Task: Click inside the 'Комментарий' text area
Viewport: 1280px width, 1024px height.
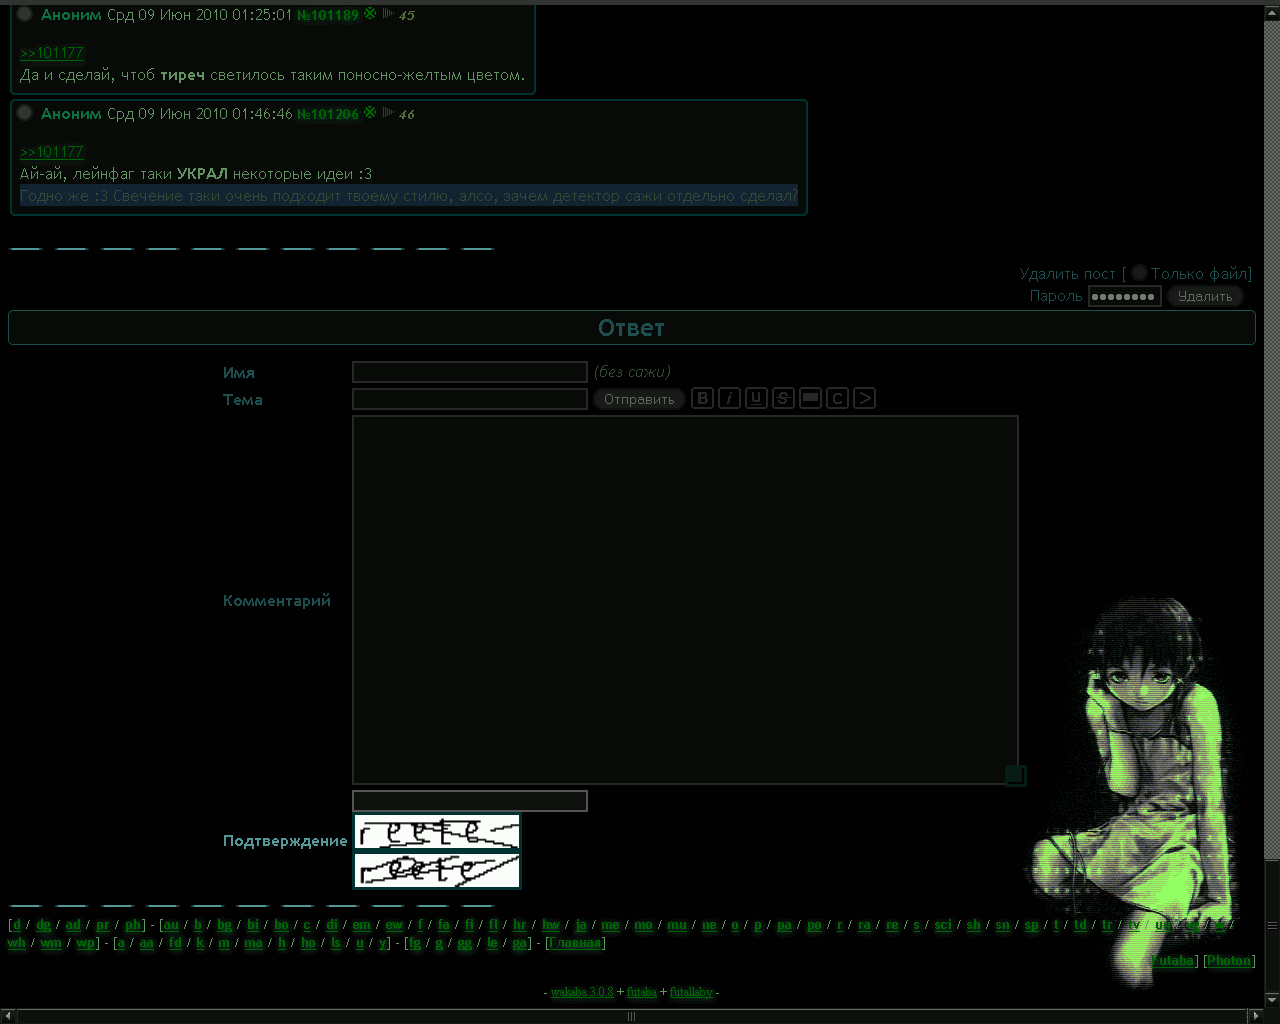Action: (x=685, y=600)
